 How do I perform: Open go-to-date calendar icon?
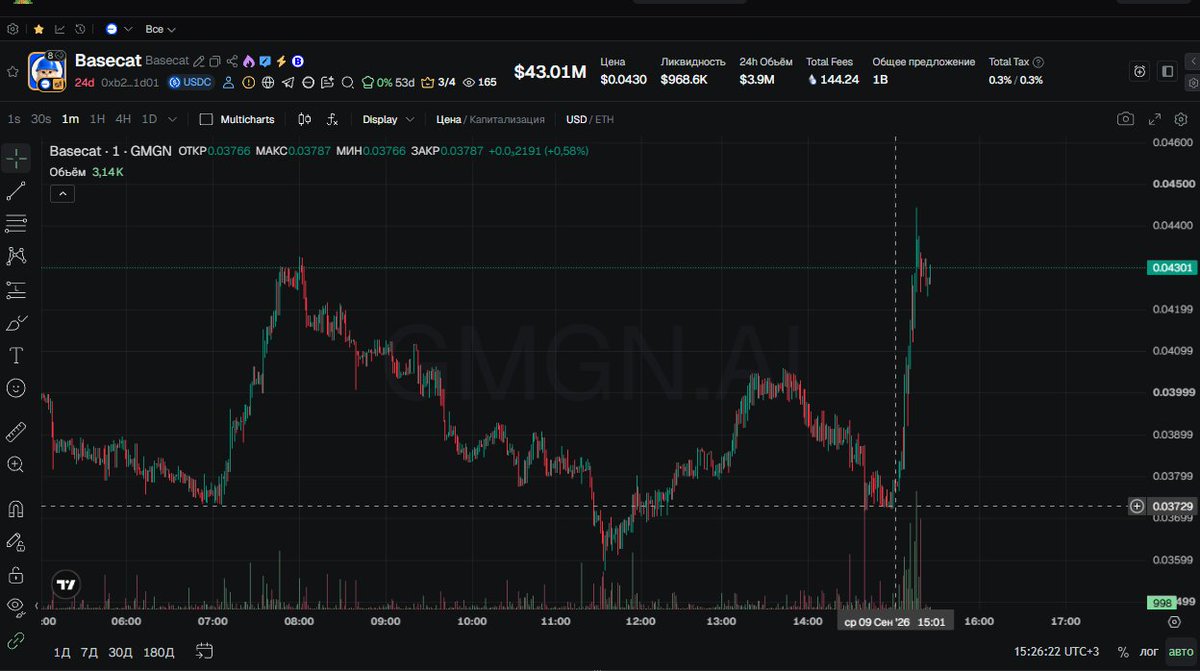[x=204, y=652]
